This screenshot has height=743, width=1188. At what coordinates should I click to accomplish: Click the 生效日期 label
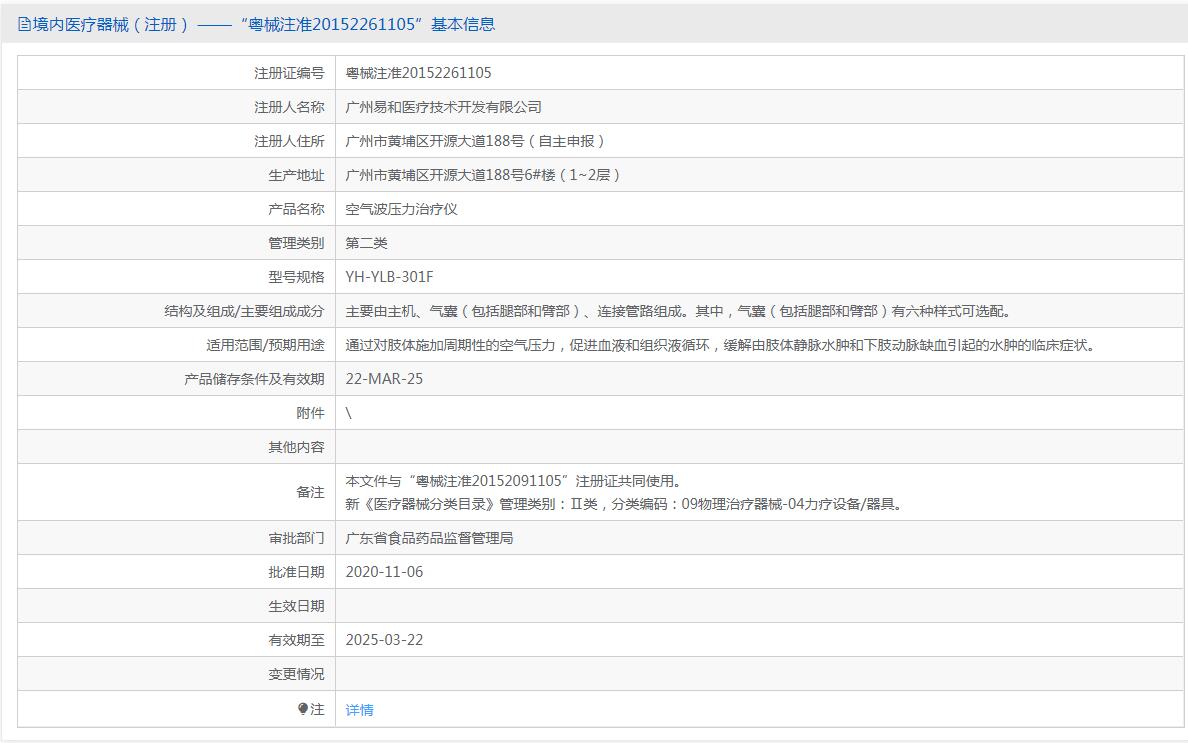[x=296, y=606]
